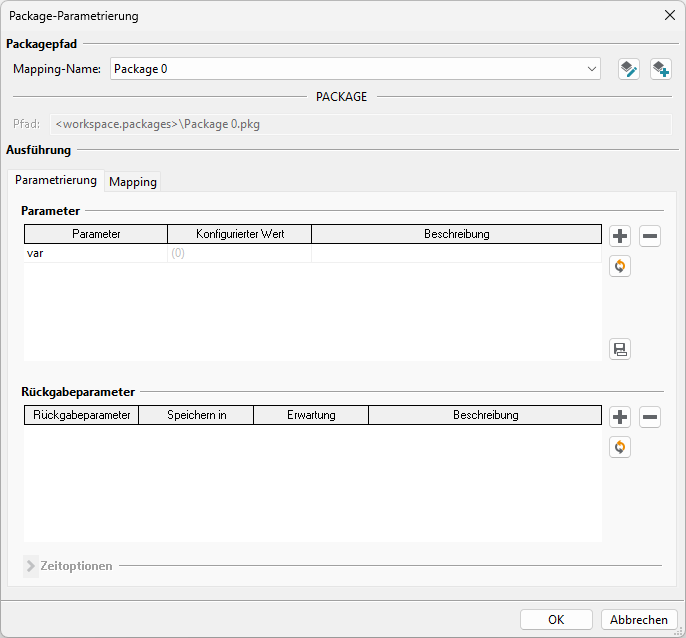The image size is (686, 638).
Task: Click the Abbrechen button
Action: (x=639, y=620)
